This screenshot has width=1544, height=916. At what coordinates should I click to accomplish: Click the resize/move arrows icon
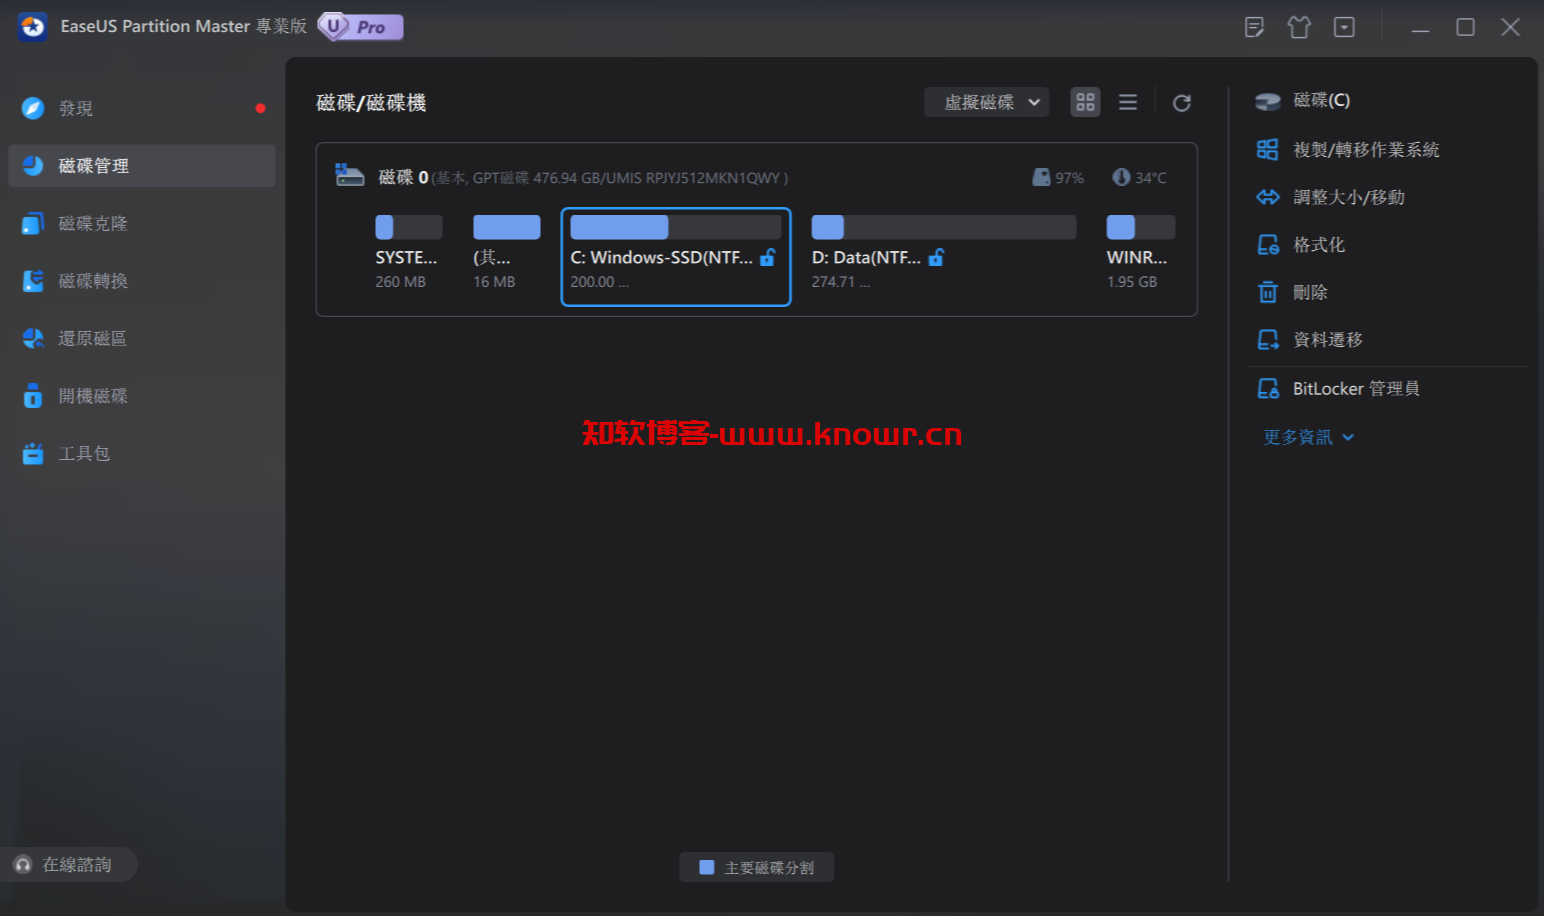tap(1268, 197)
